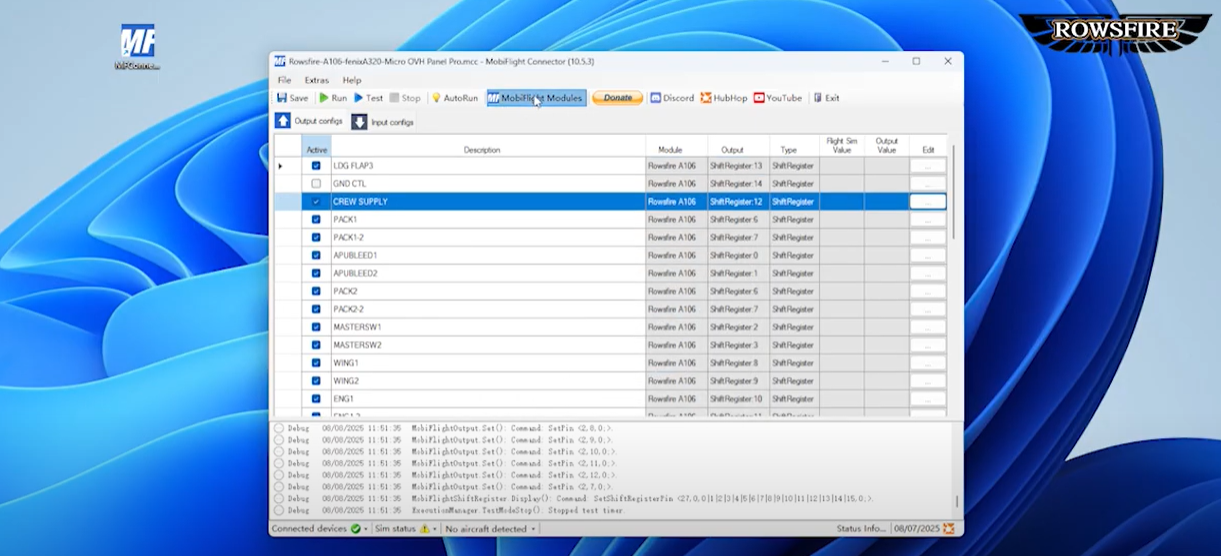Image resolution: width=1221 pixels, height=556 pixels.
Task: Expand Connected devices dropdown arrow
Action: coord(366,528)
